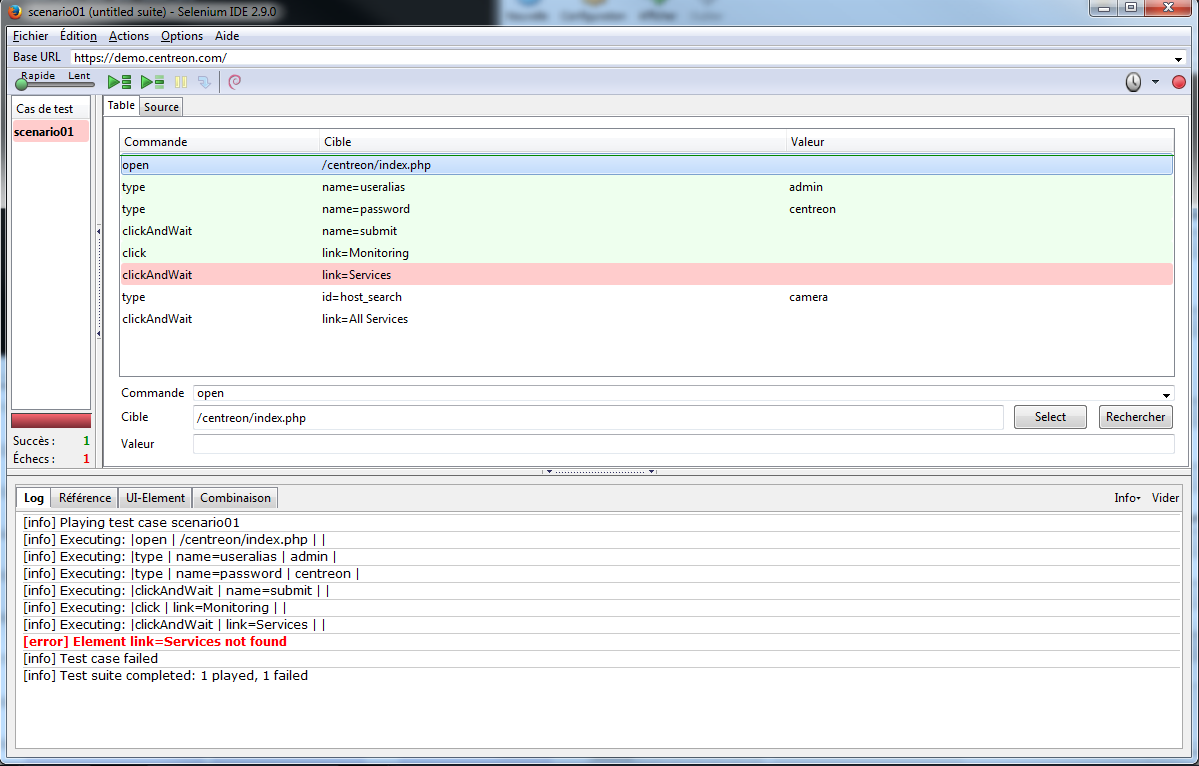This screenshot has height=766, width=1199.
Task: Click the Rechercher button
Action: click(1136, 417)
